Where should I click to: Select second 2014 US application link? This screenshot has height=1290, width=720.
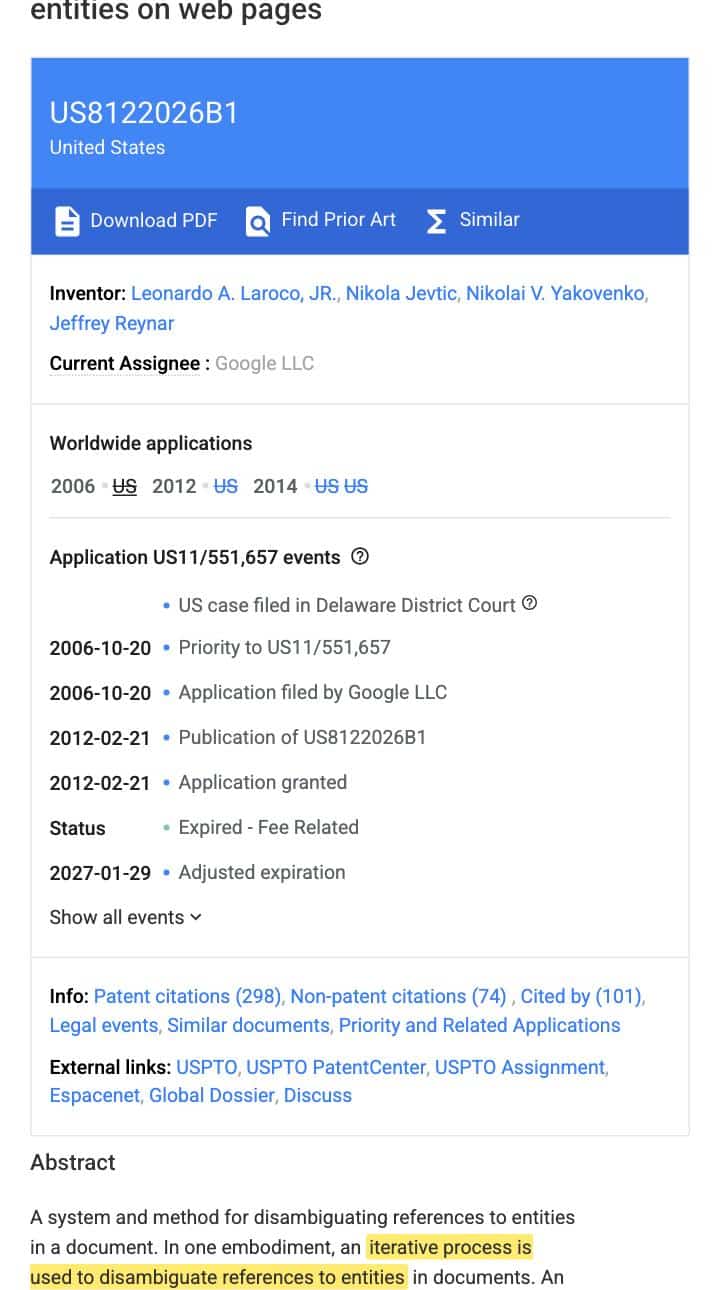pyautogui.click(x=356, y=486)
